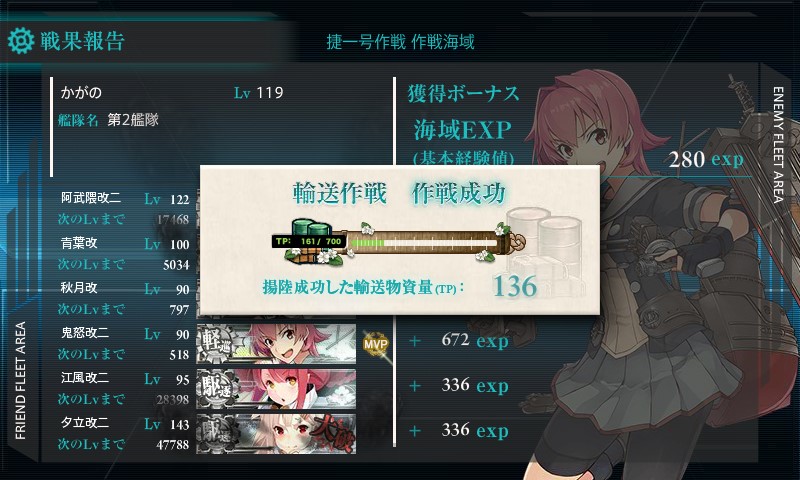Click the 大破 damage mark on 夕立 banner
Image resolution: width=800 pixels, height=480 pixels.
coord(332,434)
